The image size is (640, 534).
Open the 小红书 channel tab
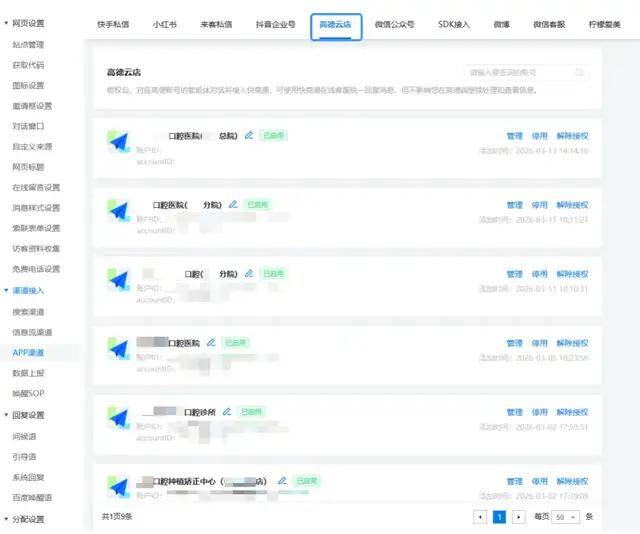167,24
